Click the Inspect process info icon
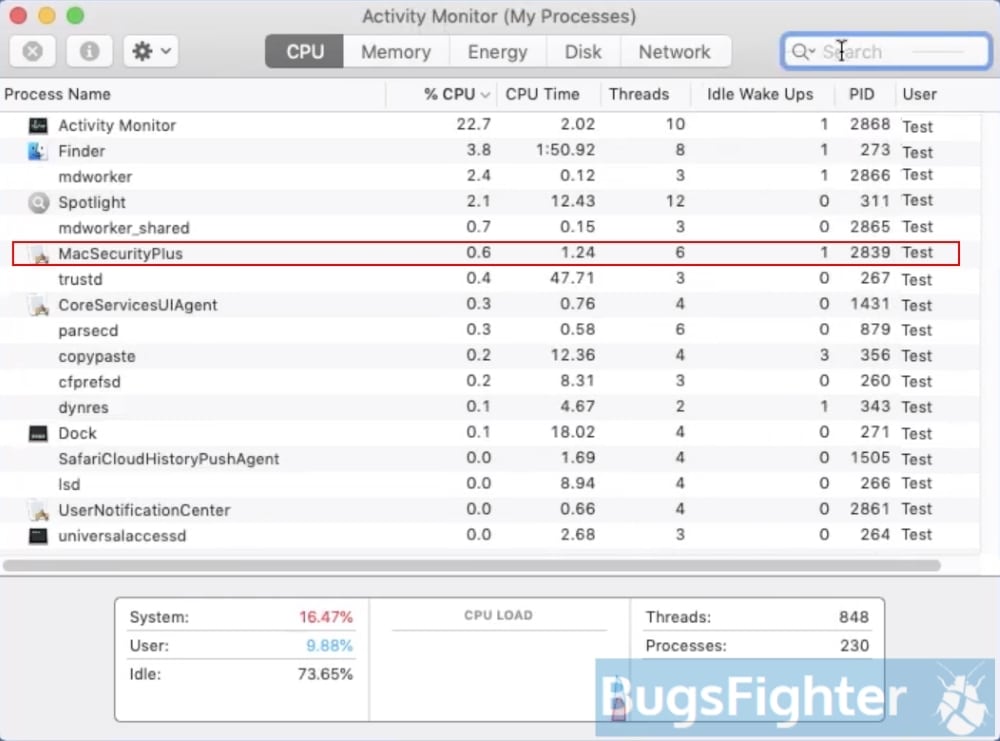The height and width of the screenshot is (741, 1000). (x=89, y=51)
